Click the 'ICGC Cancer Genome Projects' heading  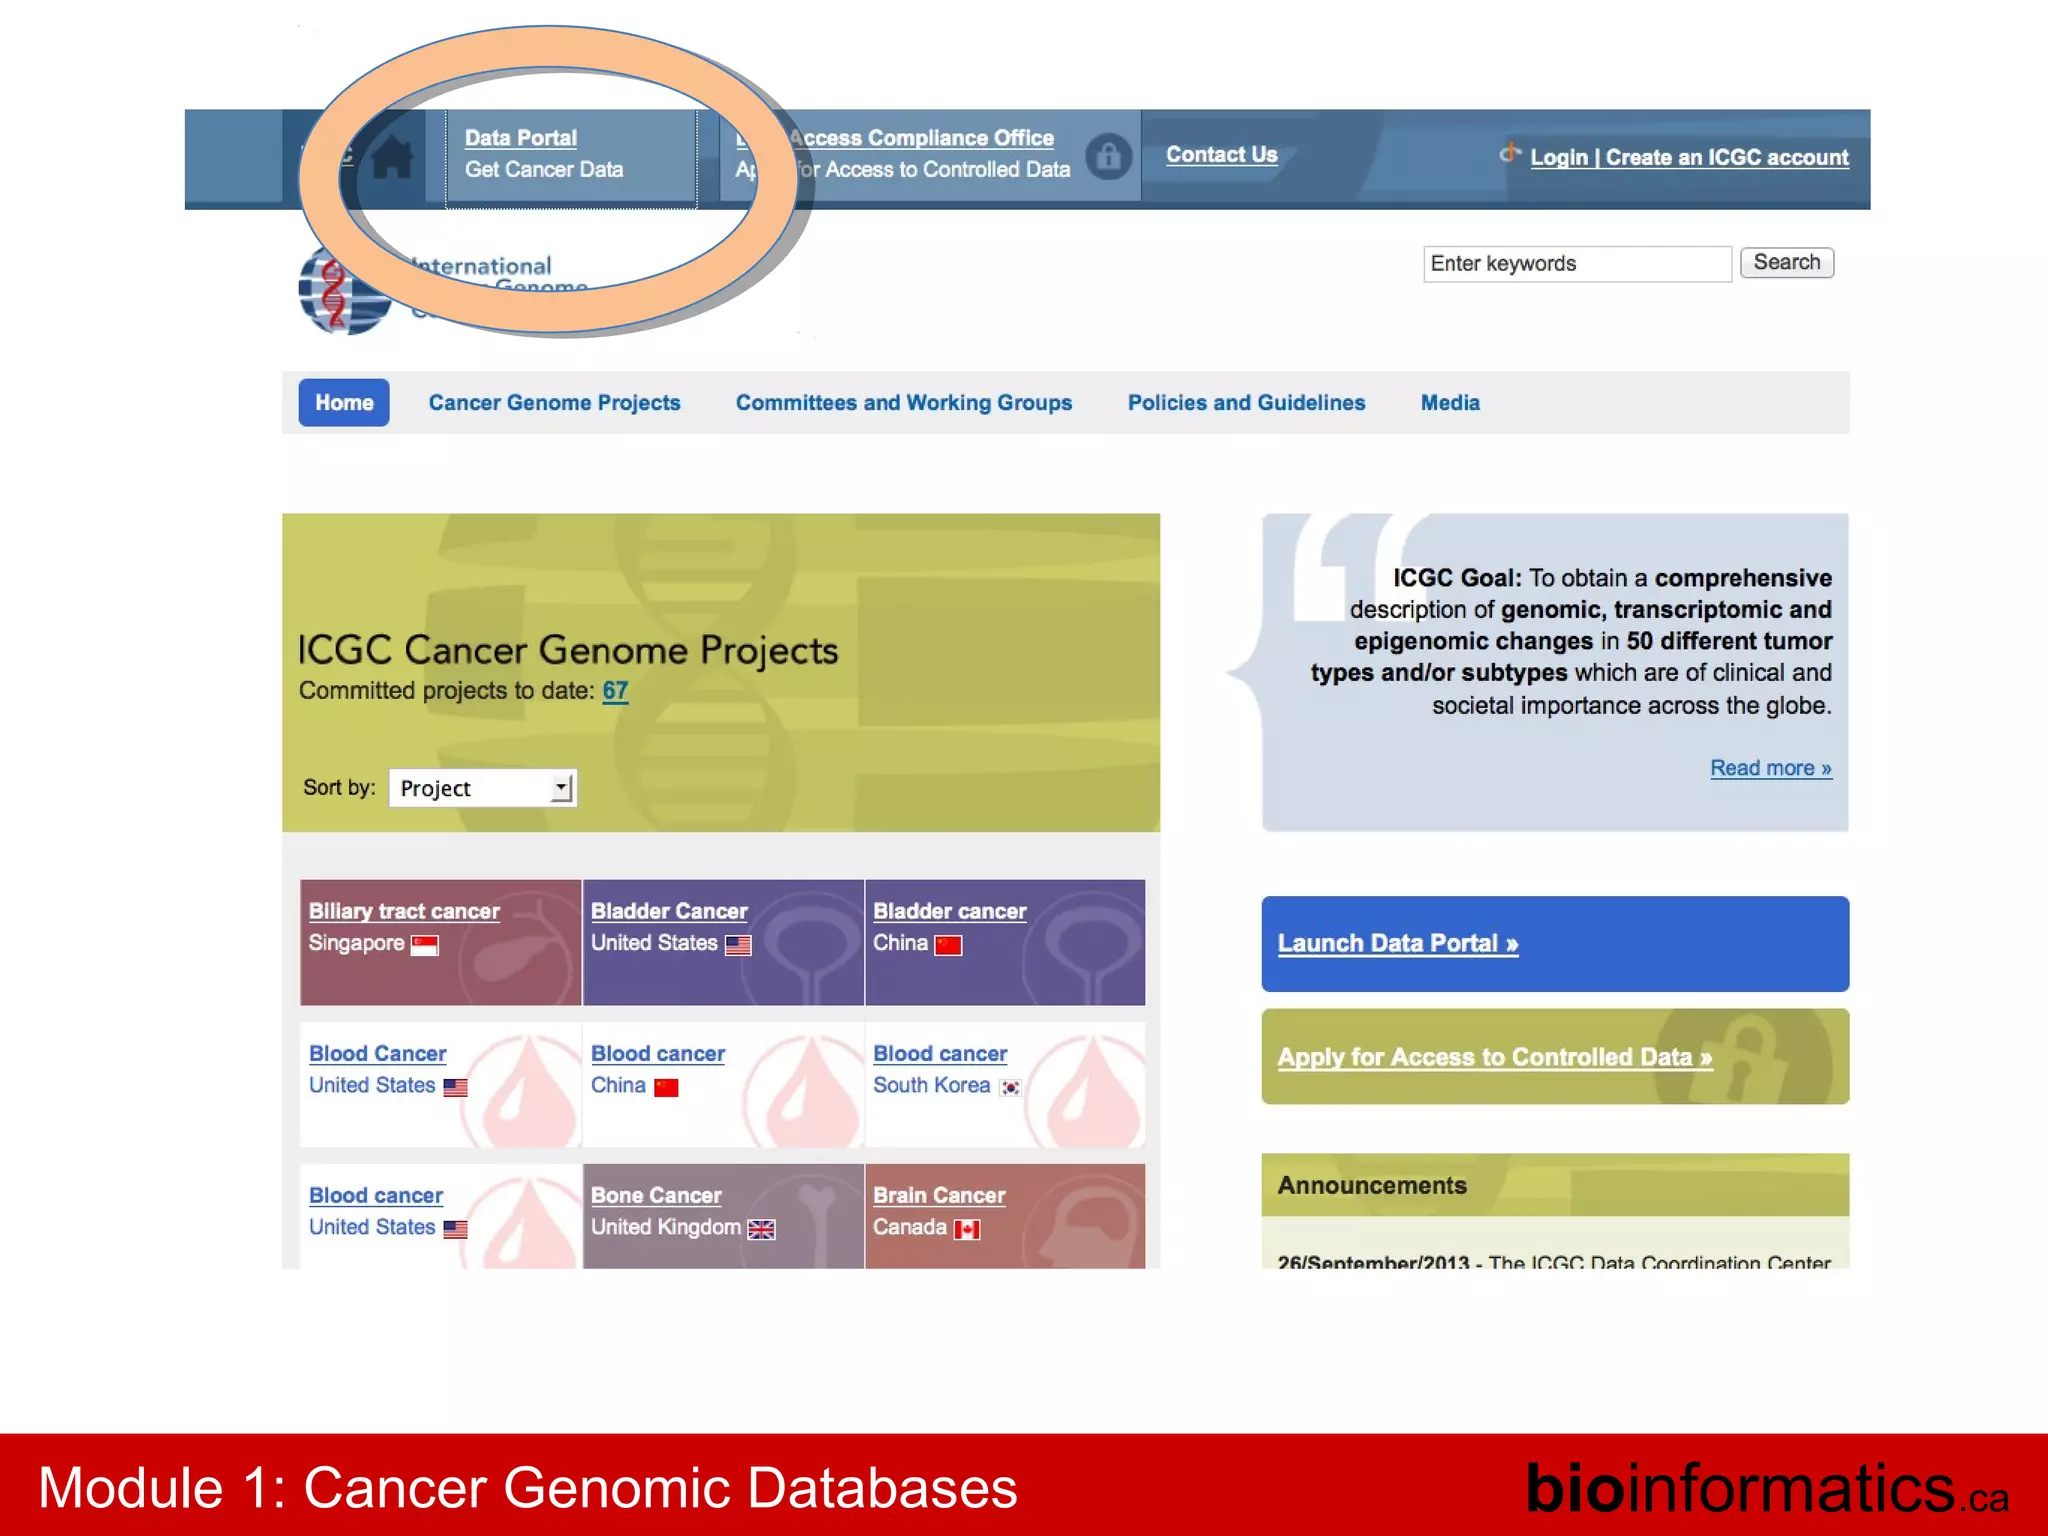(568, 650)
